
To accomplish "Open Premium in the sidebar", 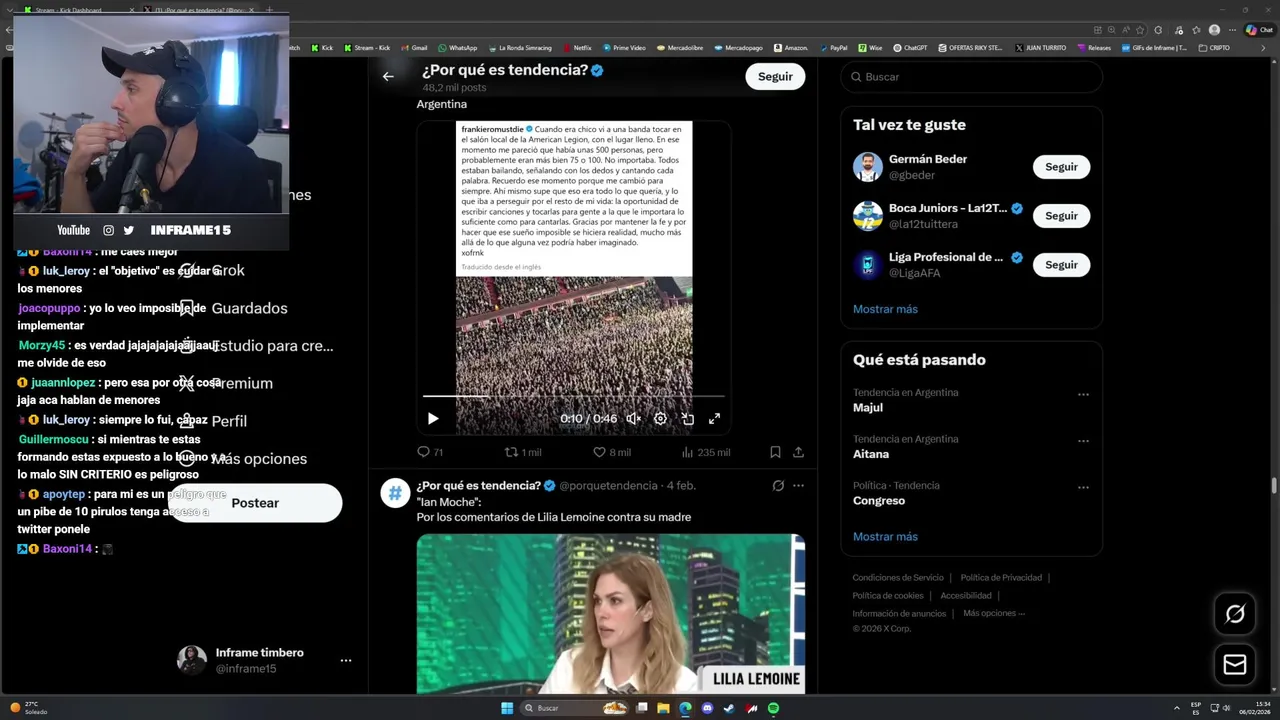I will tap(227, 383).
